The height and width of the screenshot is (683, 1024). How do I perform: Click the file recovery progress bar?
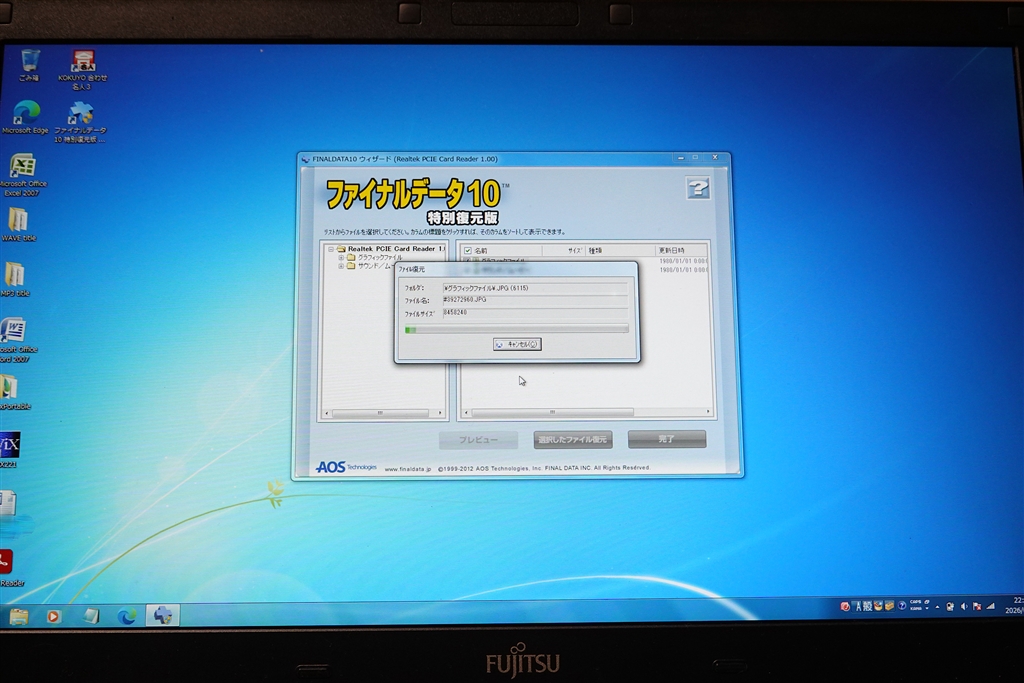(x=517, y=329)
